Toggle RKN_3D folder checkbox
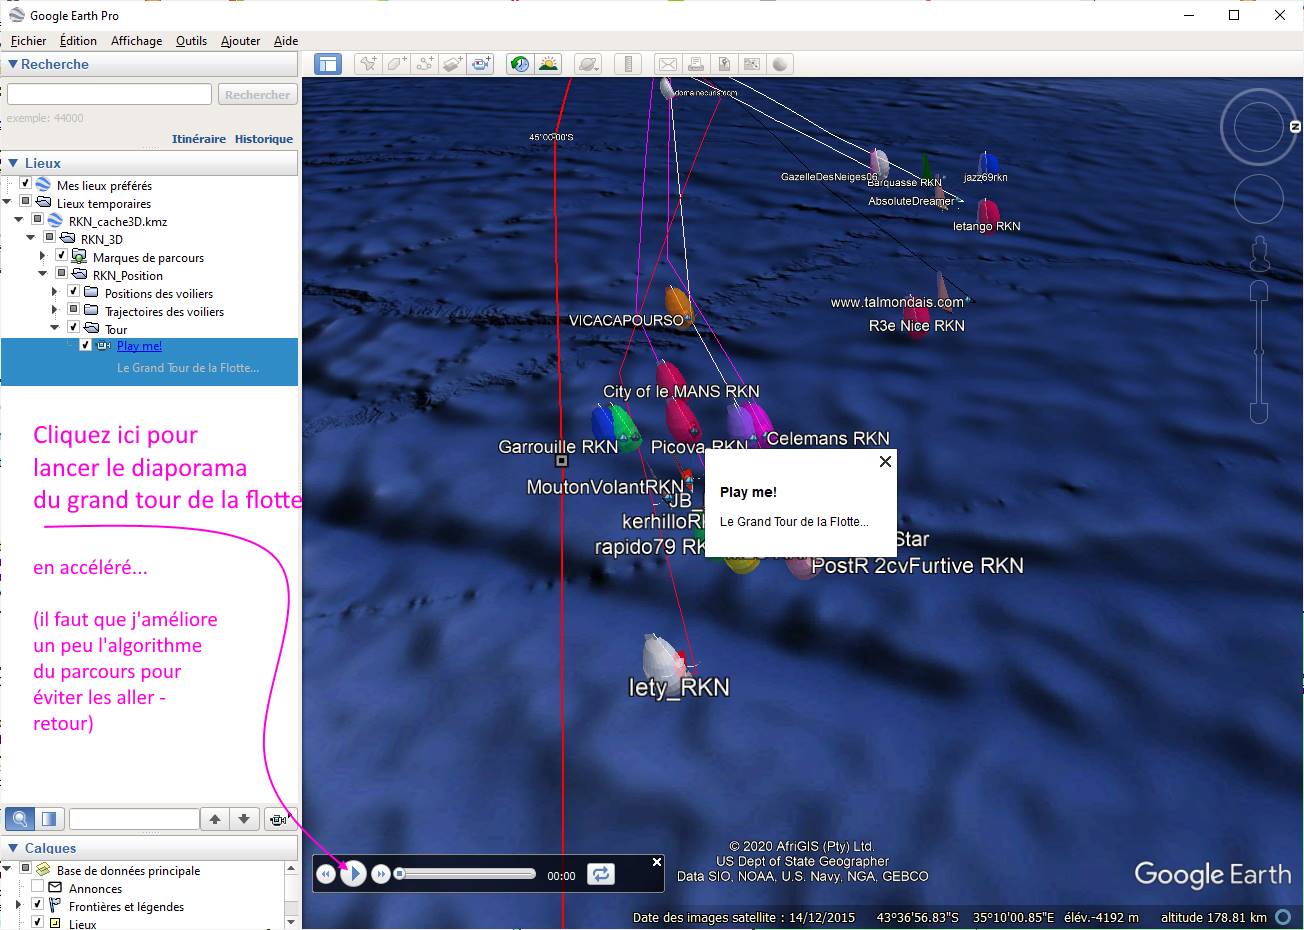This screenshot has width=1304, height=930. pos(50,238)
